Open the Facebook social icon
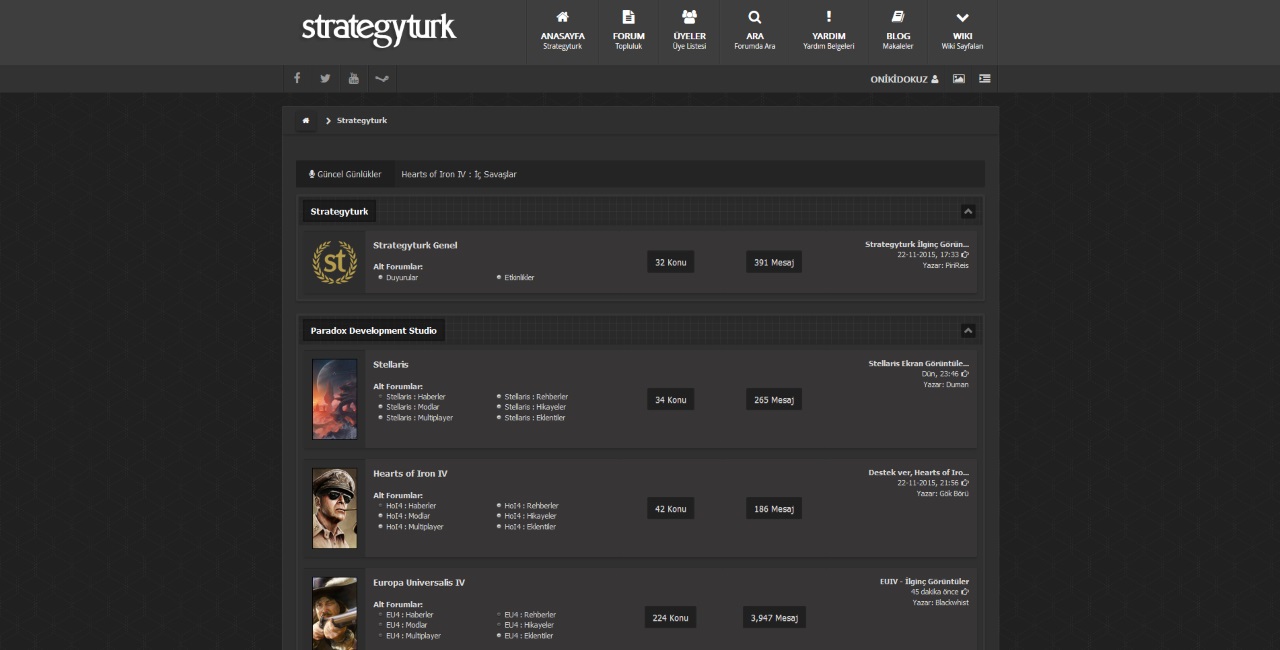Screen dimensions: 1280x650 point(297,78)
